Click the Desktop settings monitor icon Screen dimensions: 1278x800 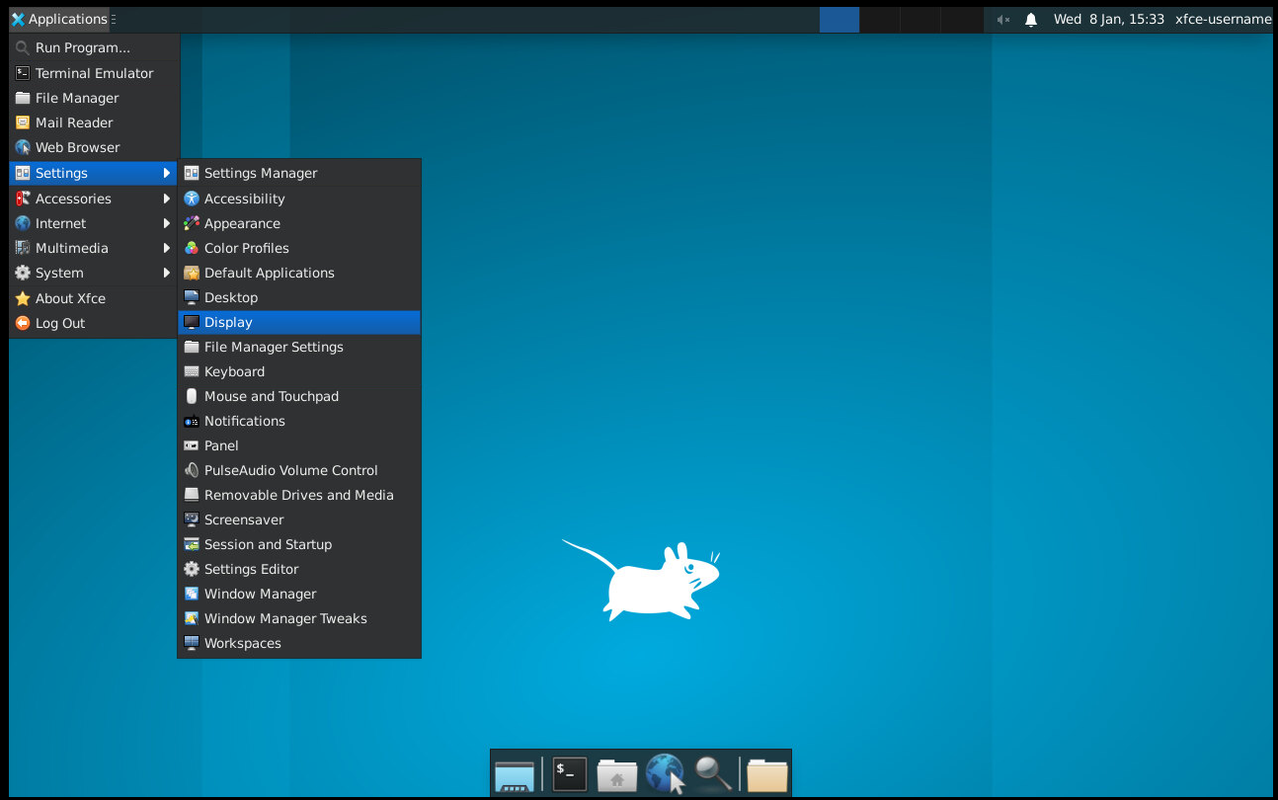(x=192, y=298)
